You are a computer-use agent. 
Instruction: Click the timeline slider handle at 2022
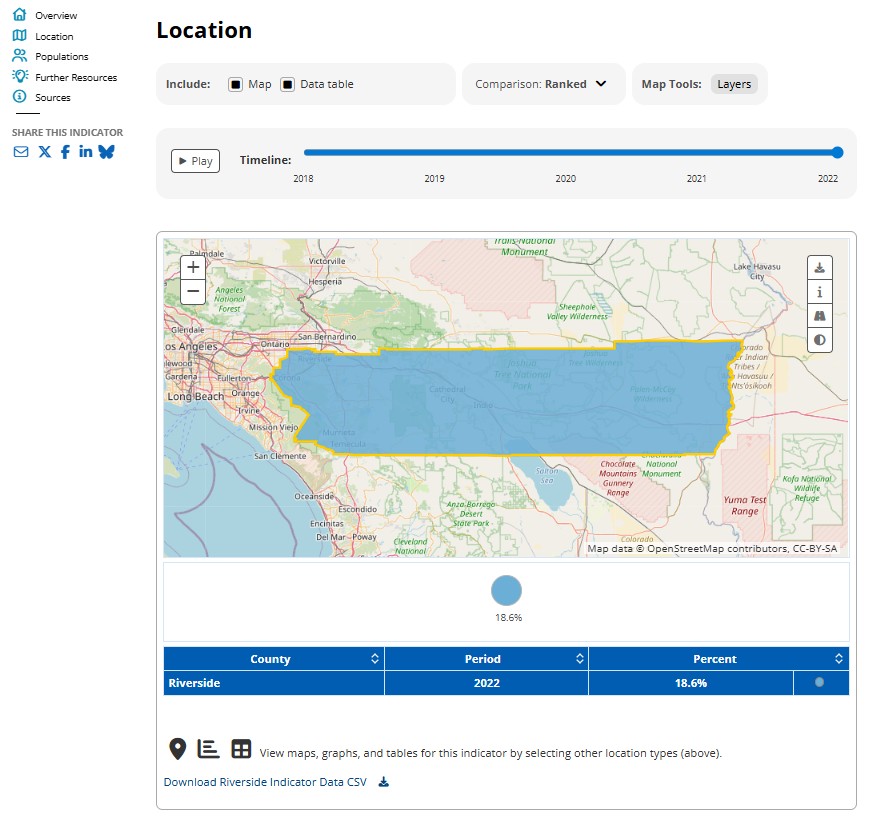click(x=837, y=153)
